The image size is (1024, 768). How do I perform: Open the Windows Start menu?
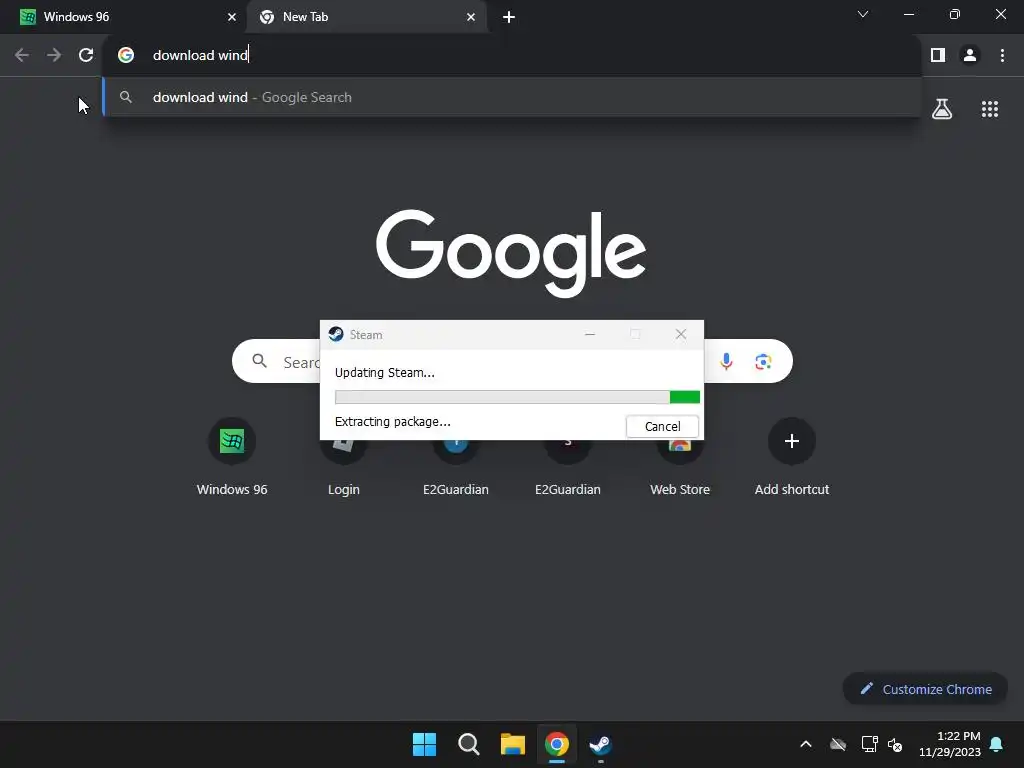[x=424, y=744]
